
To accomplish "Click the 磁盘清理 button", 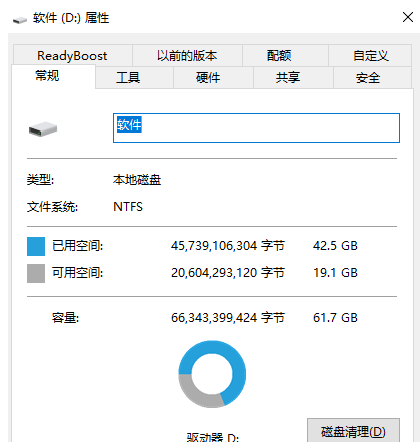I will click(353, 431).
